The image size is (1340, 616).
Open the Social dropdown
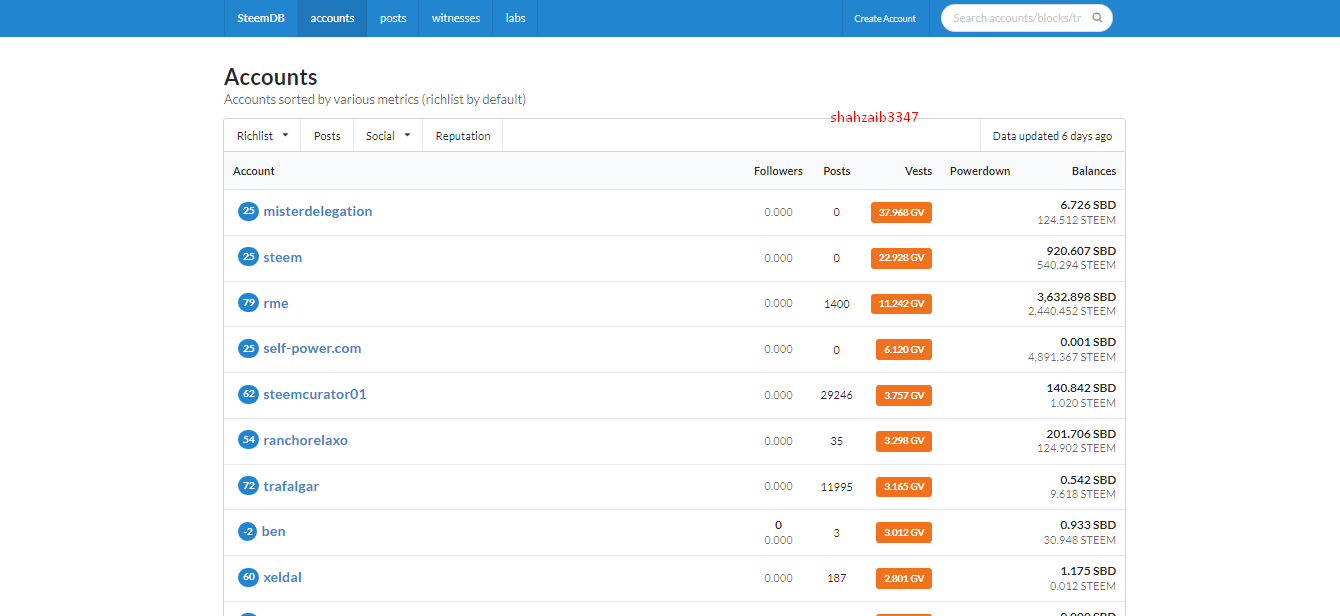click(x=388, y=136)
